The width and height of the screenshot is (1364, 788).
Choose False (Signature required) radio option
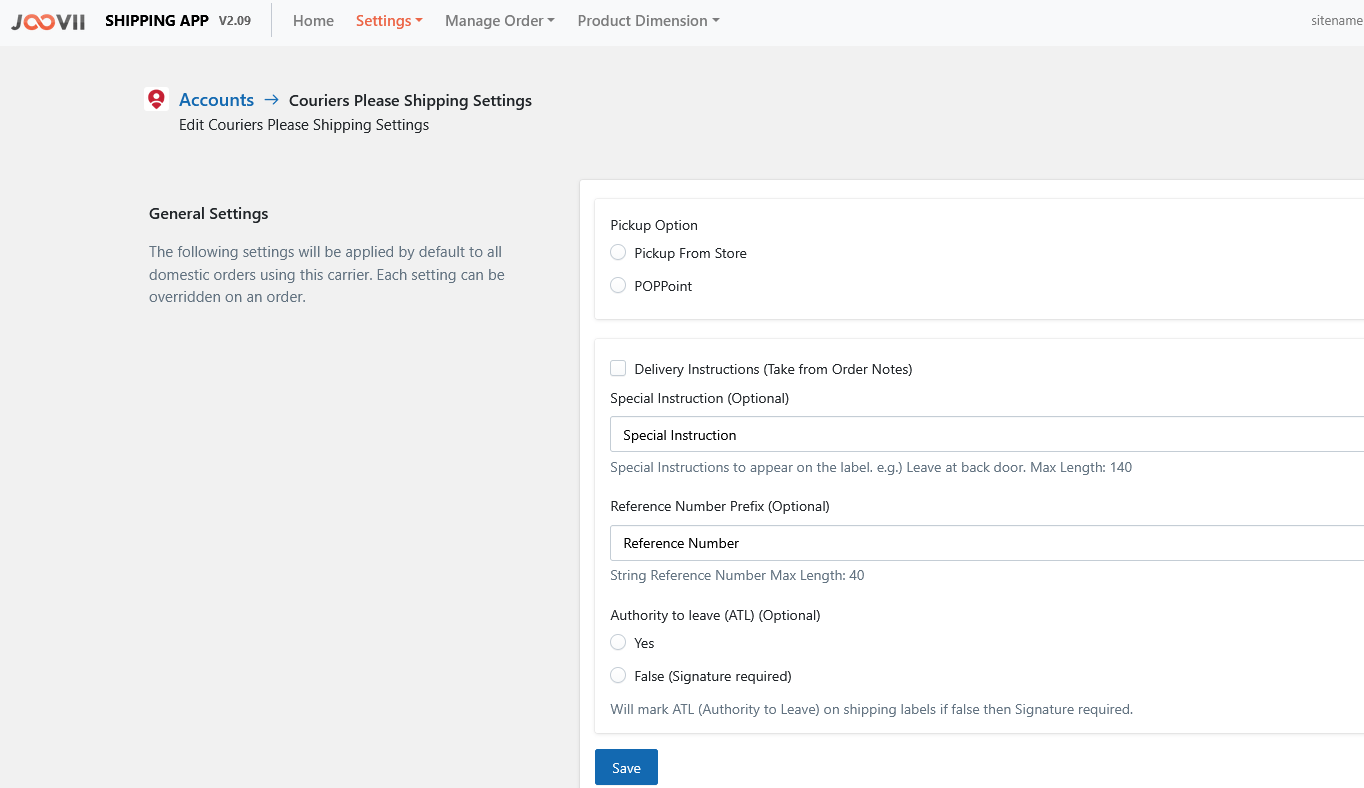click(618, 676)
